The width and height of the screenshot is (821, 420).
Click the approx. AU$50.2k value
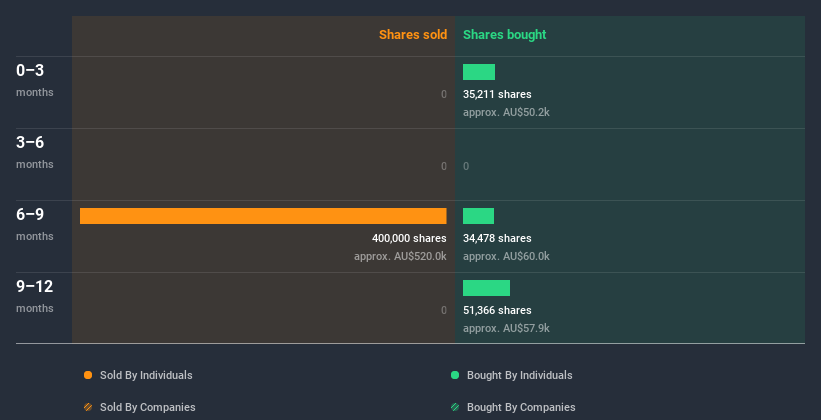click(x=506, y=112)
